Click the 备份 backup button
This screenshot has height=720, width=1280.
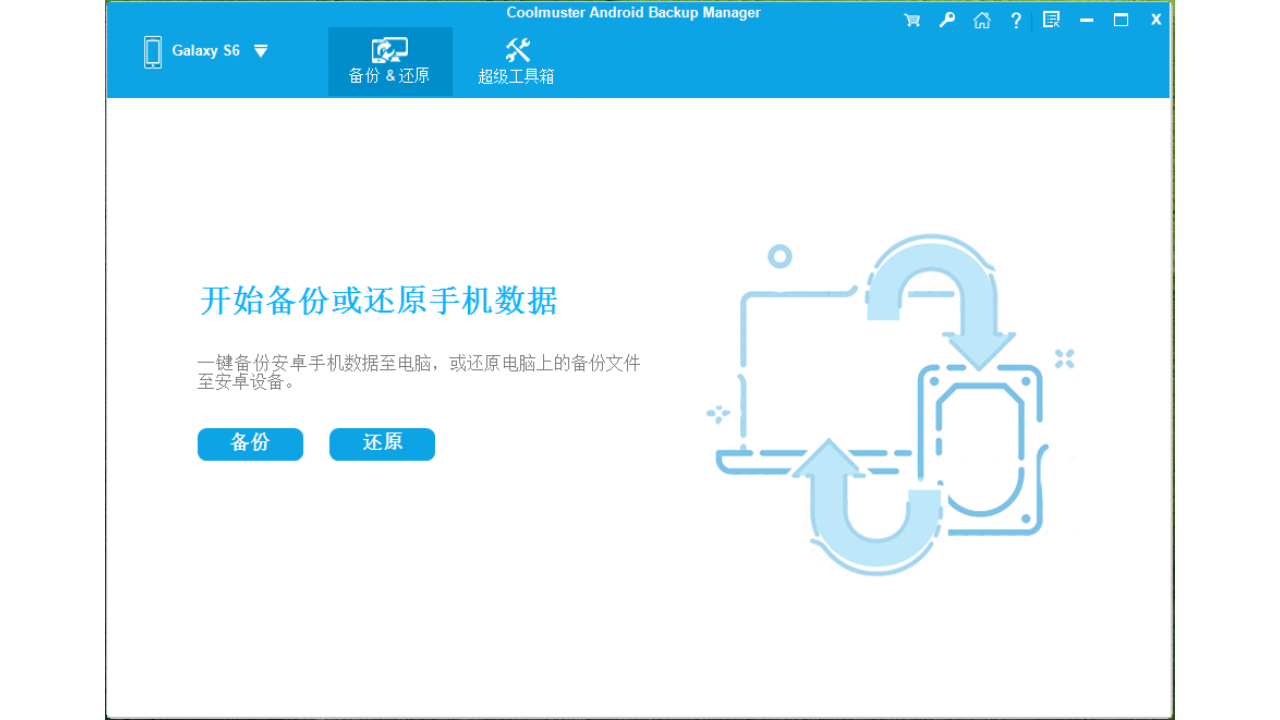pos(250,444)
